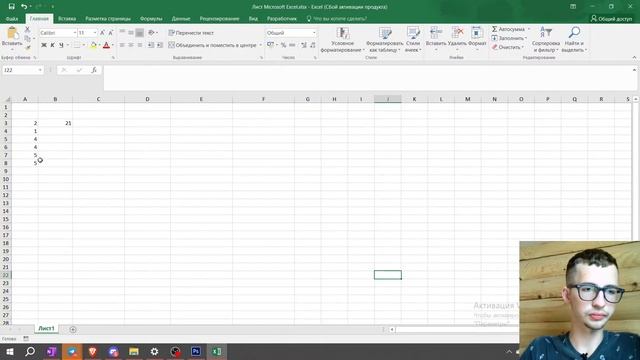Image resolution: width=640 pixels, height=360 pixels.
Task: Toggle middle vertical alignment
Action: point(131,33)
